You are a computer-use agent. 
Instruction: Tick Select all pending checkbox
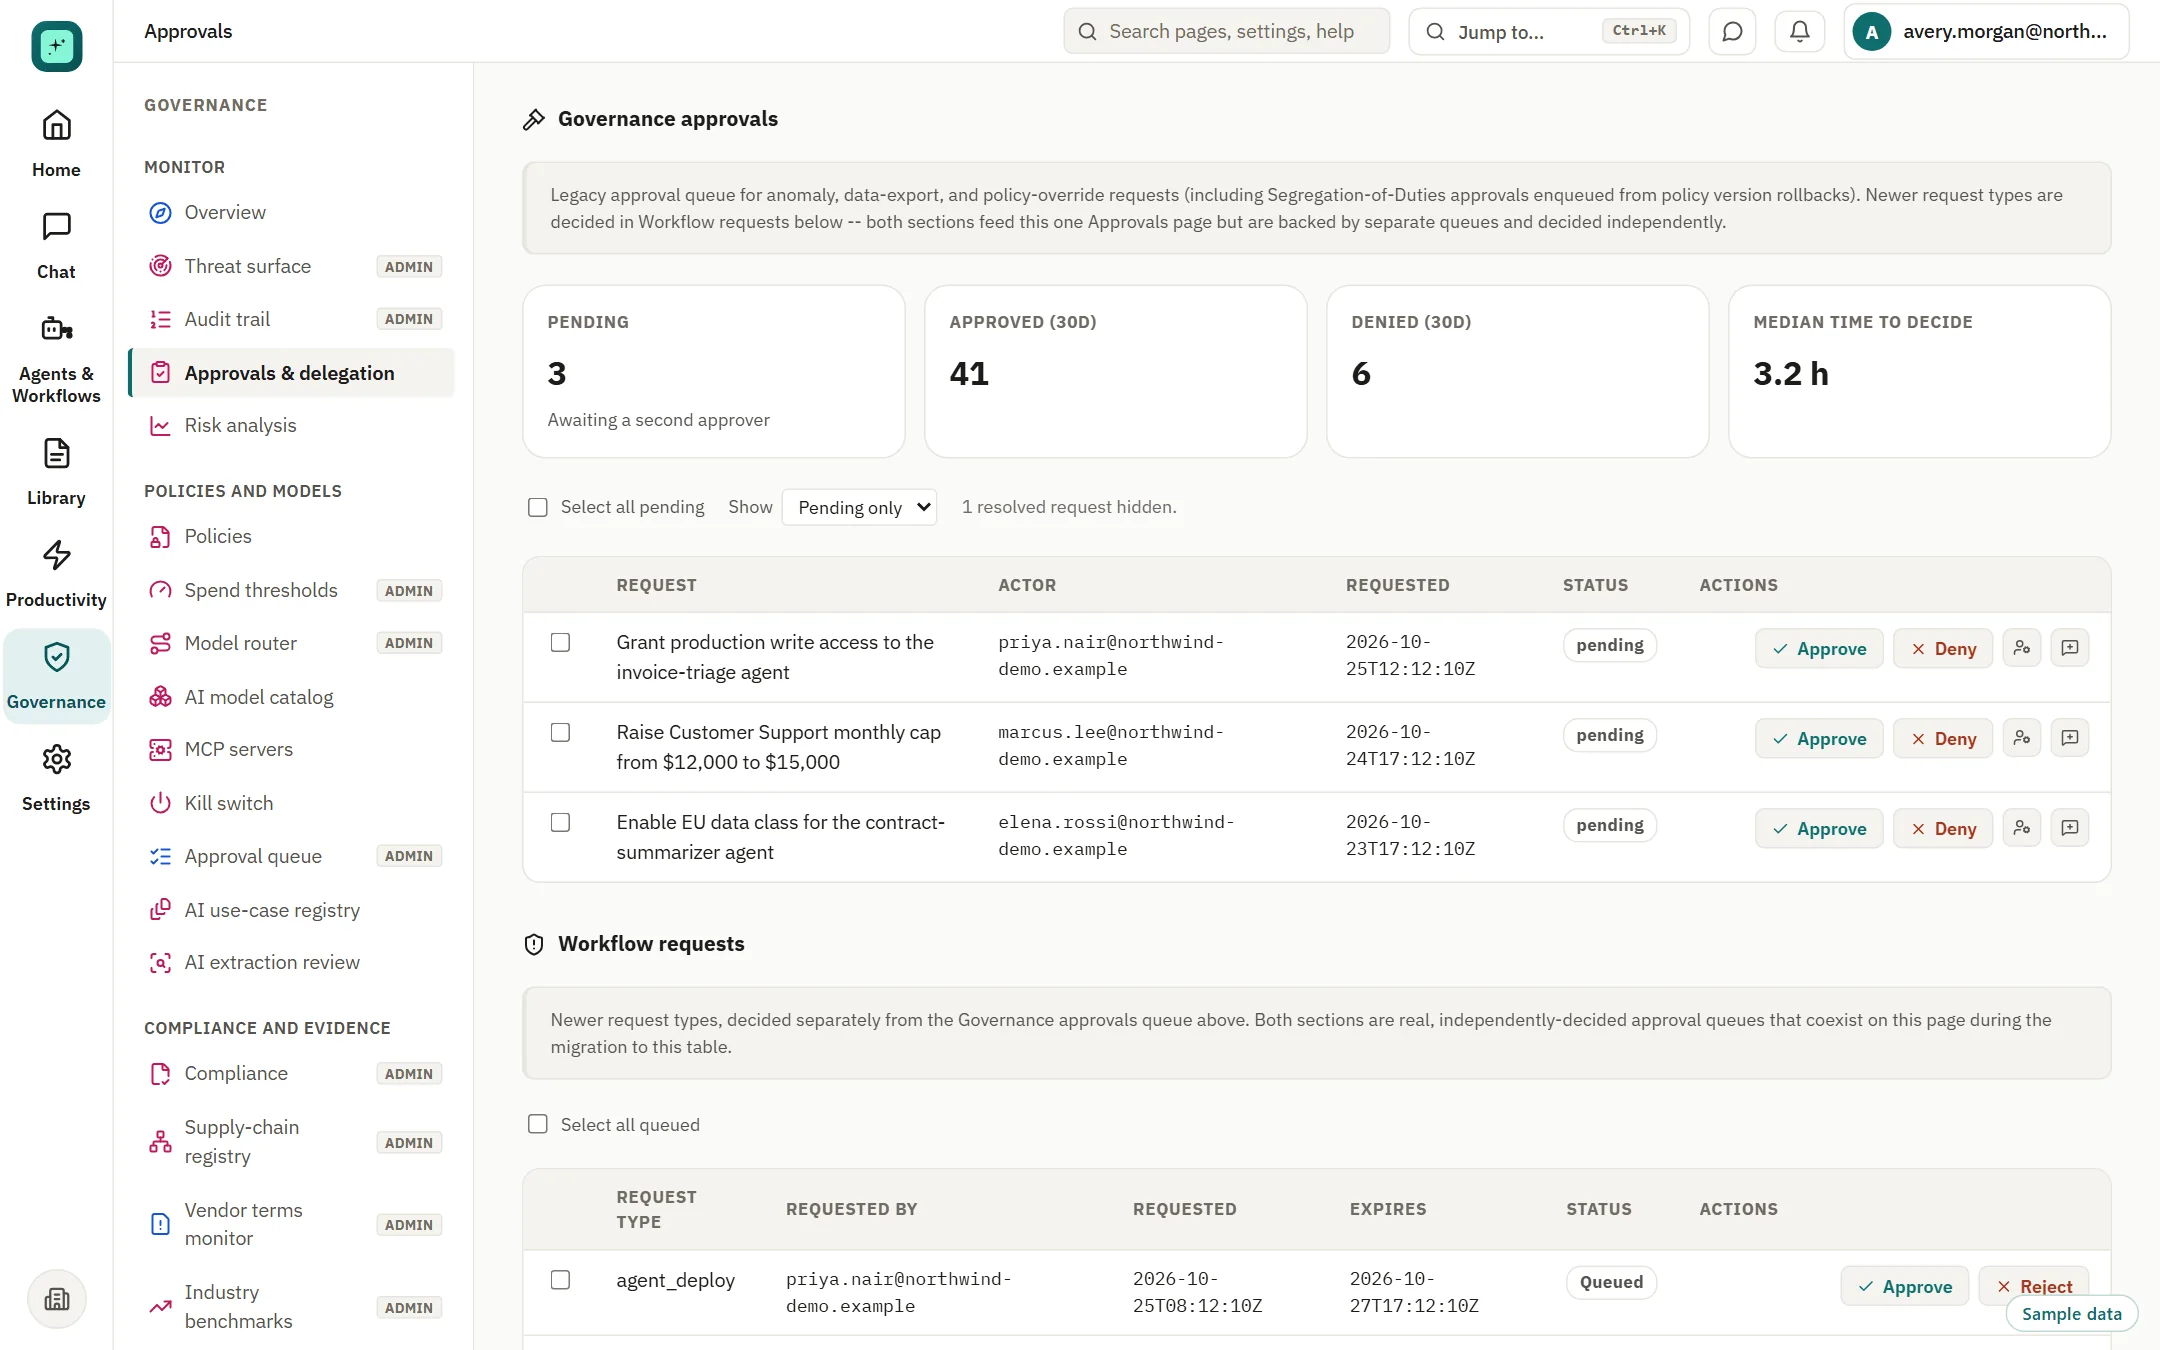click(x=538, y=507)
